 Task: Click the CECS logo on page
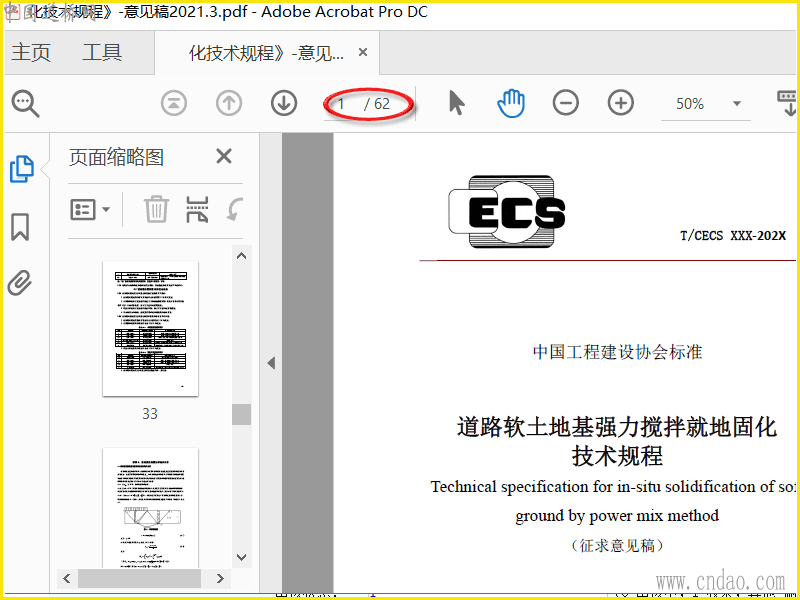507,212
